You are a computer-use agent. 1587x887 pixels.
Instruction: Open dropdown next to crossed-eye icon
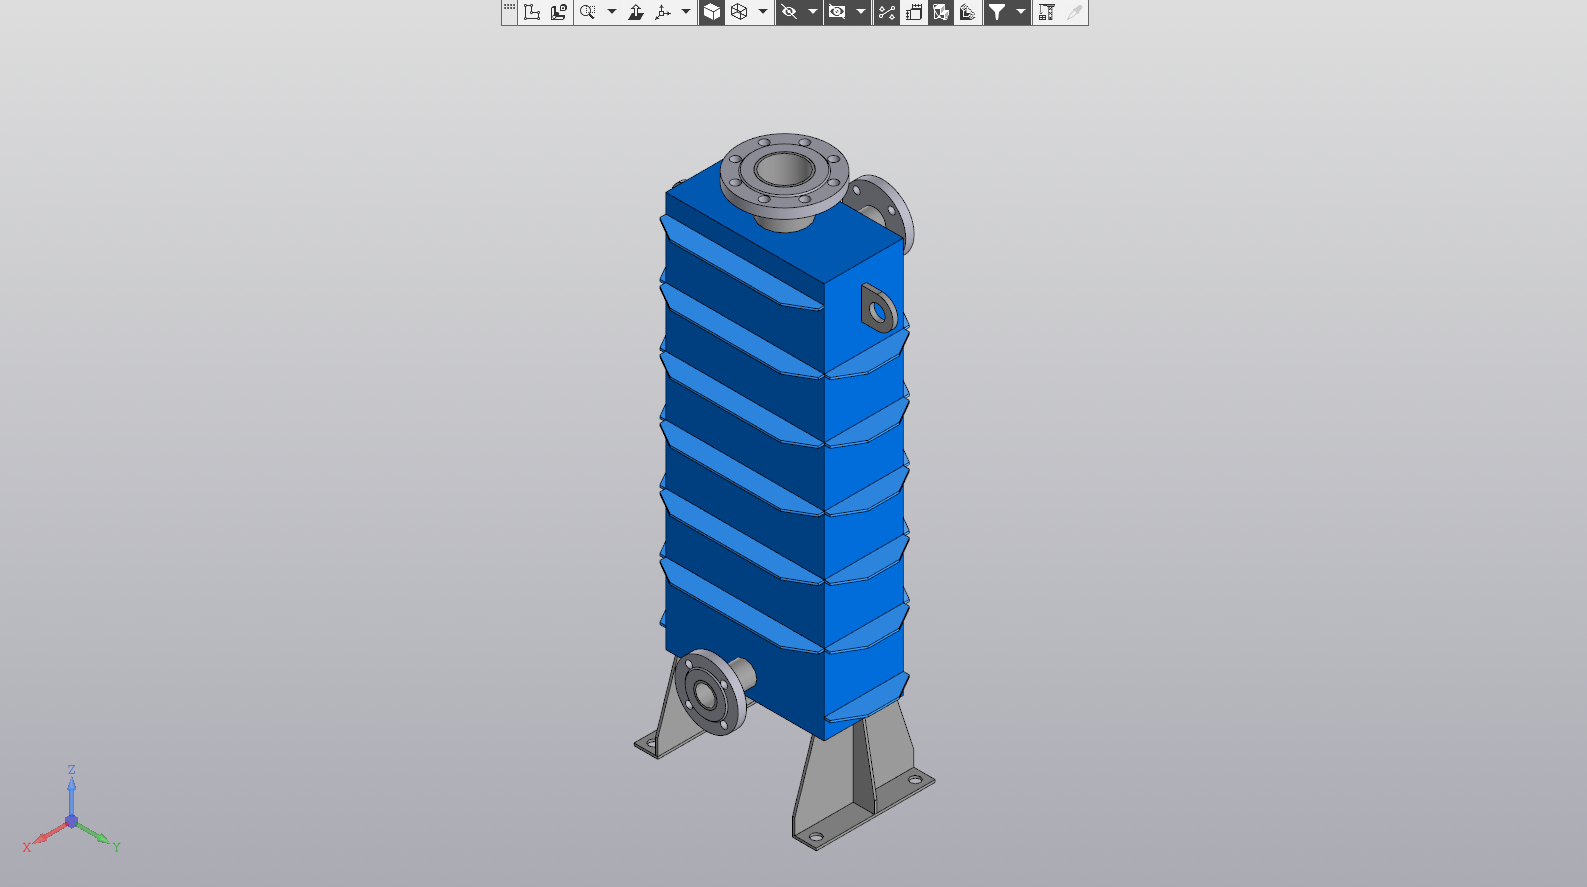813,12
